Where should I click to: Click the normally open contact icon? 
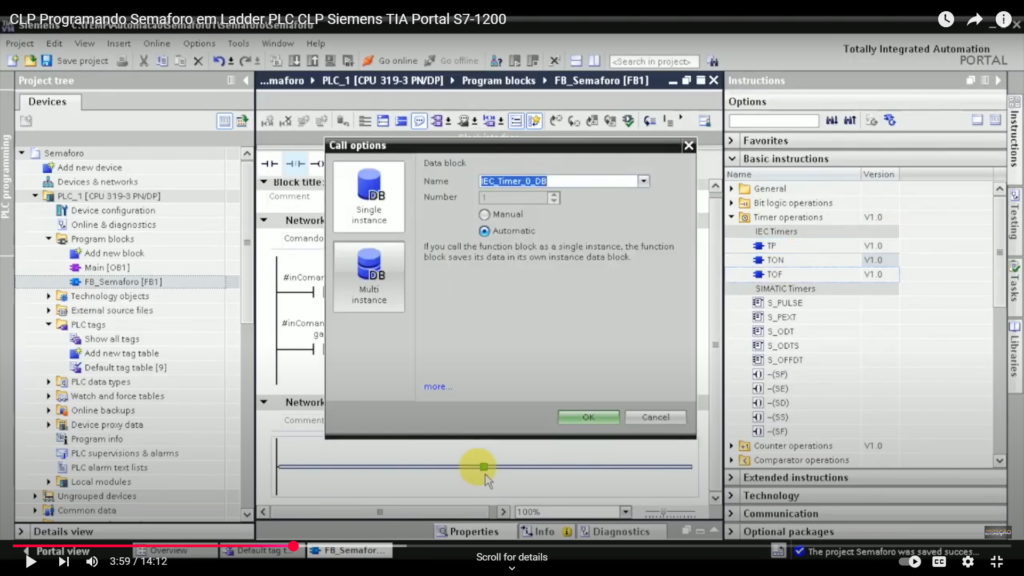pos(269,163)
